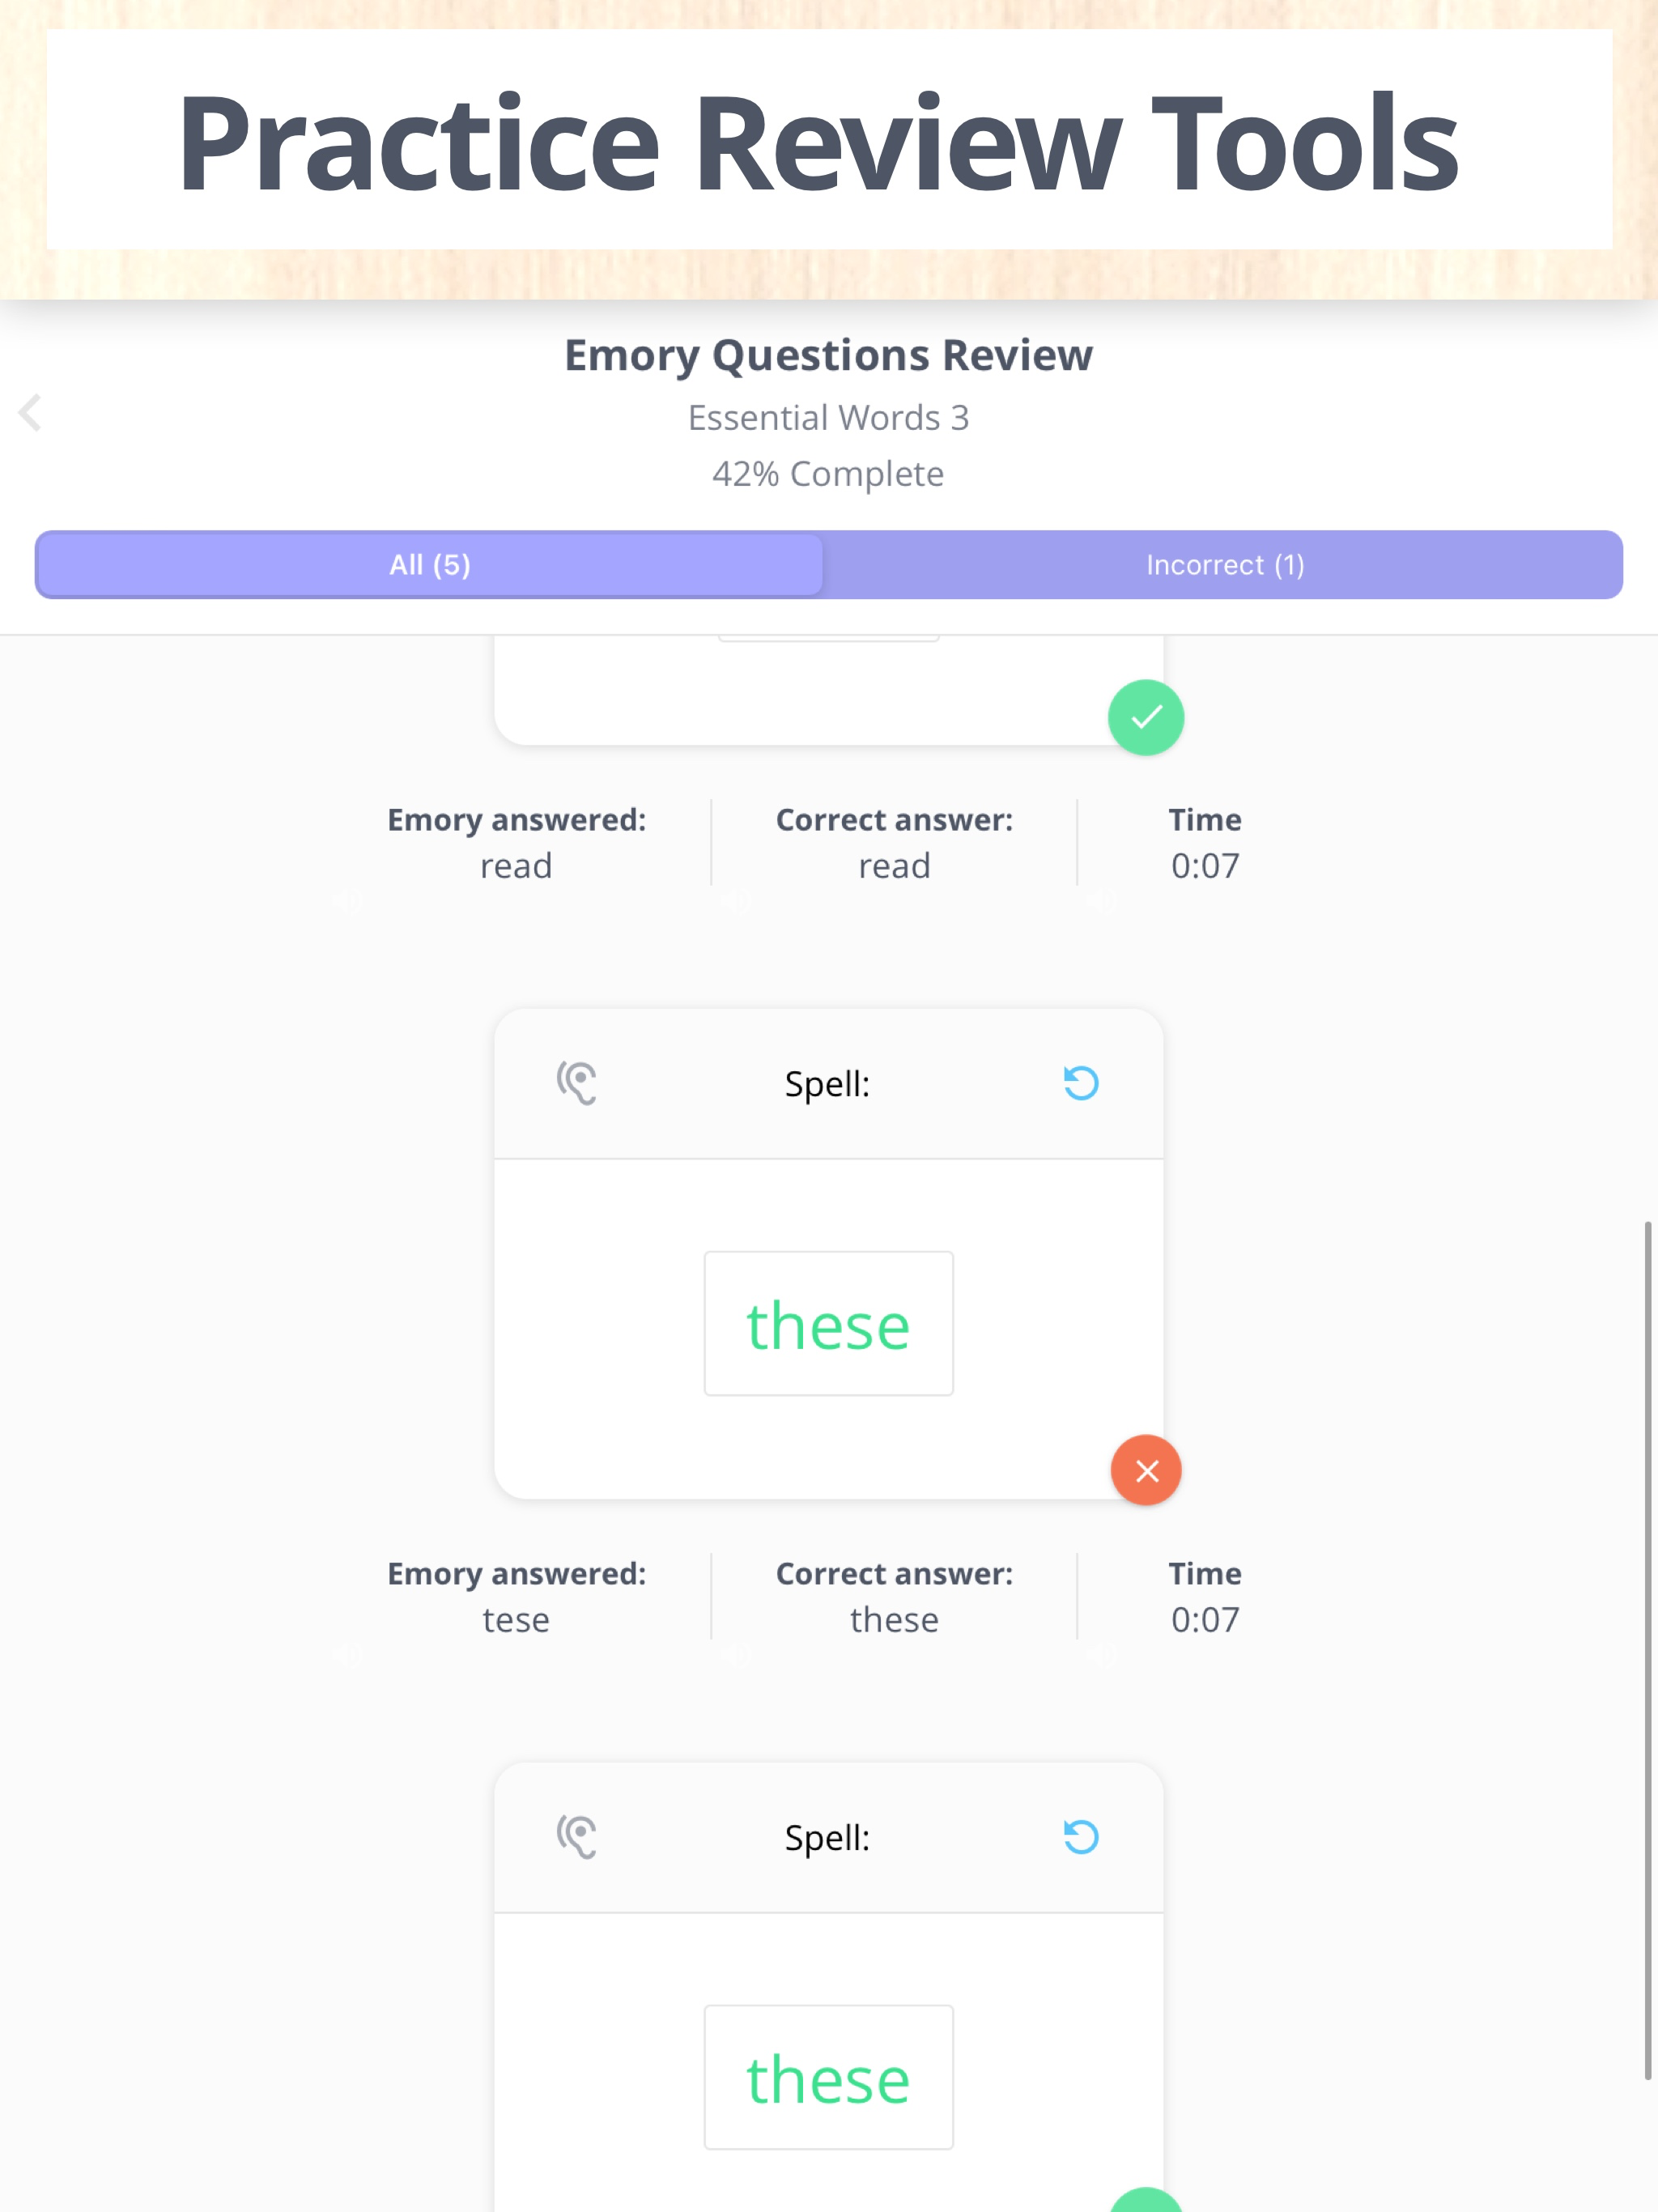Screen dimensions: 1658x2212
Task: Tap the back chevron beside the review title
Action: 31,414
